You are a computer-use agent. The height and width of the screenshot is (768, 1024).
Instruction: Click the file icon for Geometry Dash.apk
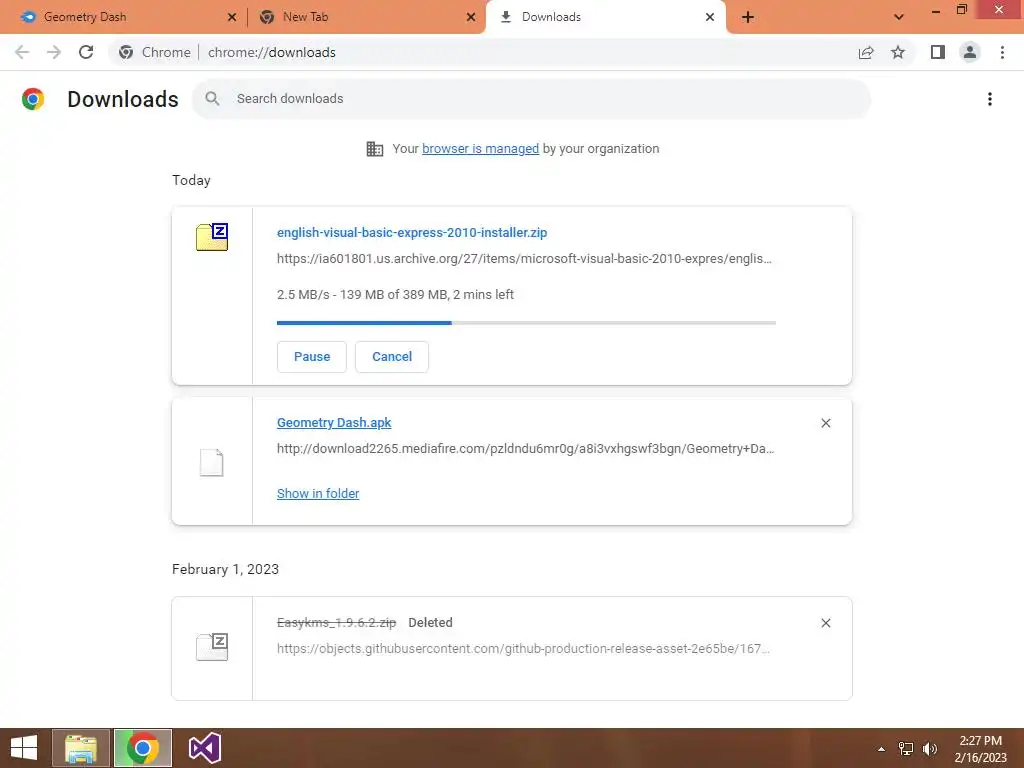pyautogui.click(x=212, y=462)
